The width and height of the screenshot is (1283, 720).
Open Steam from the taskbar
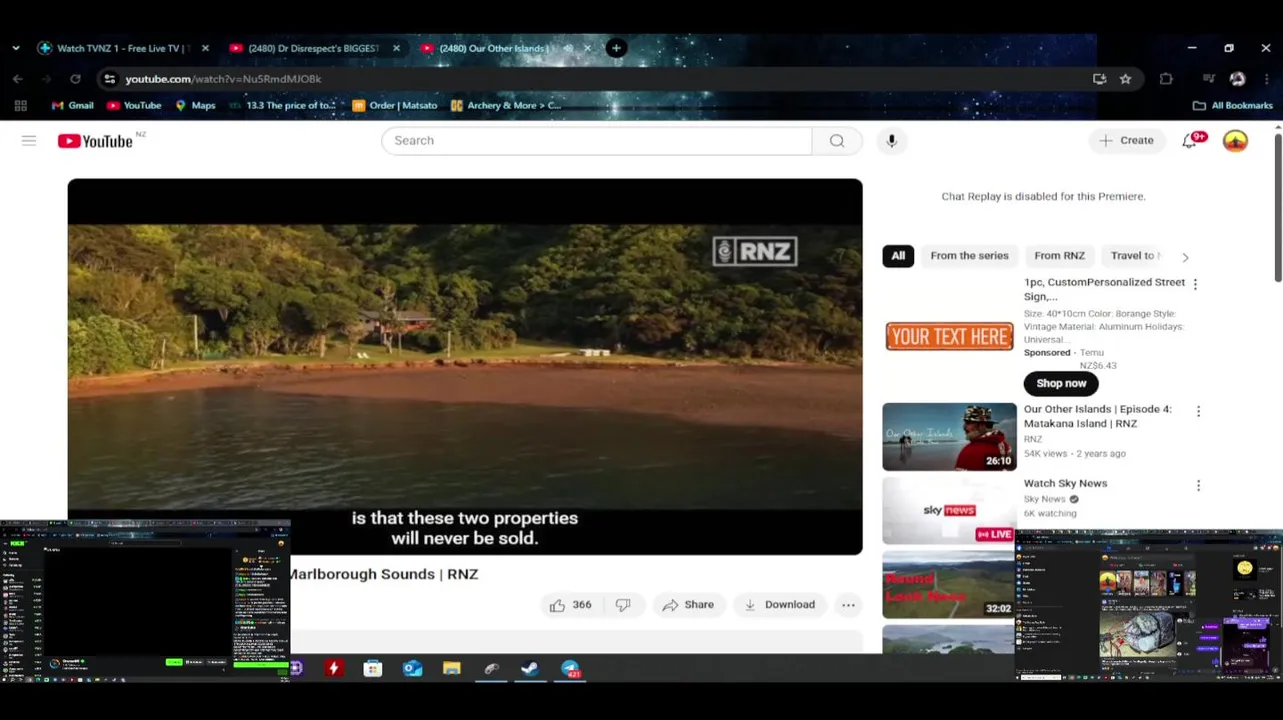(x=530, y=669)
